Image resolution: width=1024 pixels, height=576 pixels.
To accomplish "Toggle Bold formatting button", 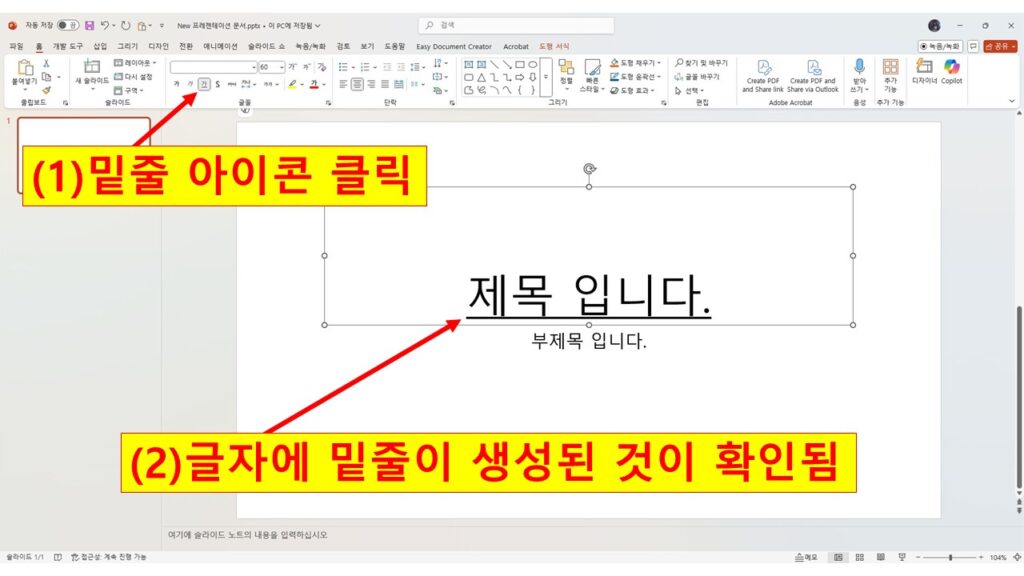I will (x=176, y=84).
